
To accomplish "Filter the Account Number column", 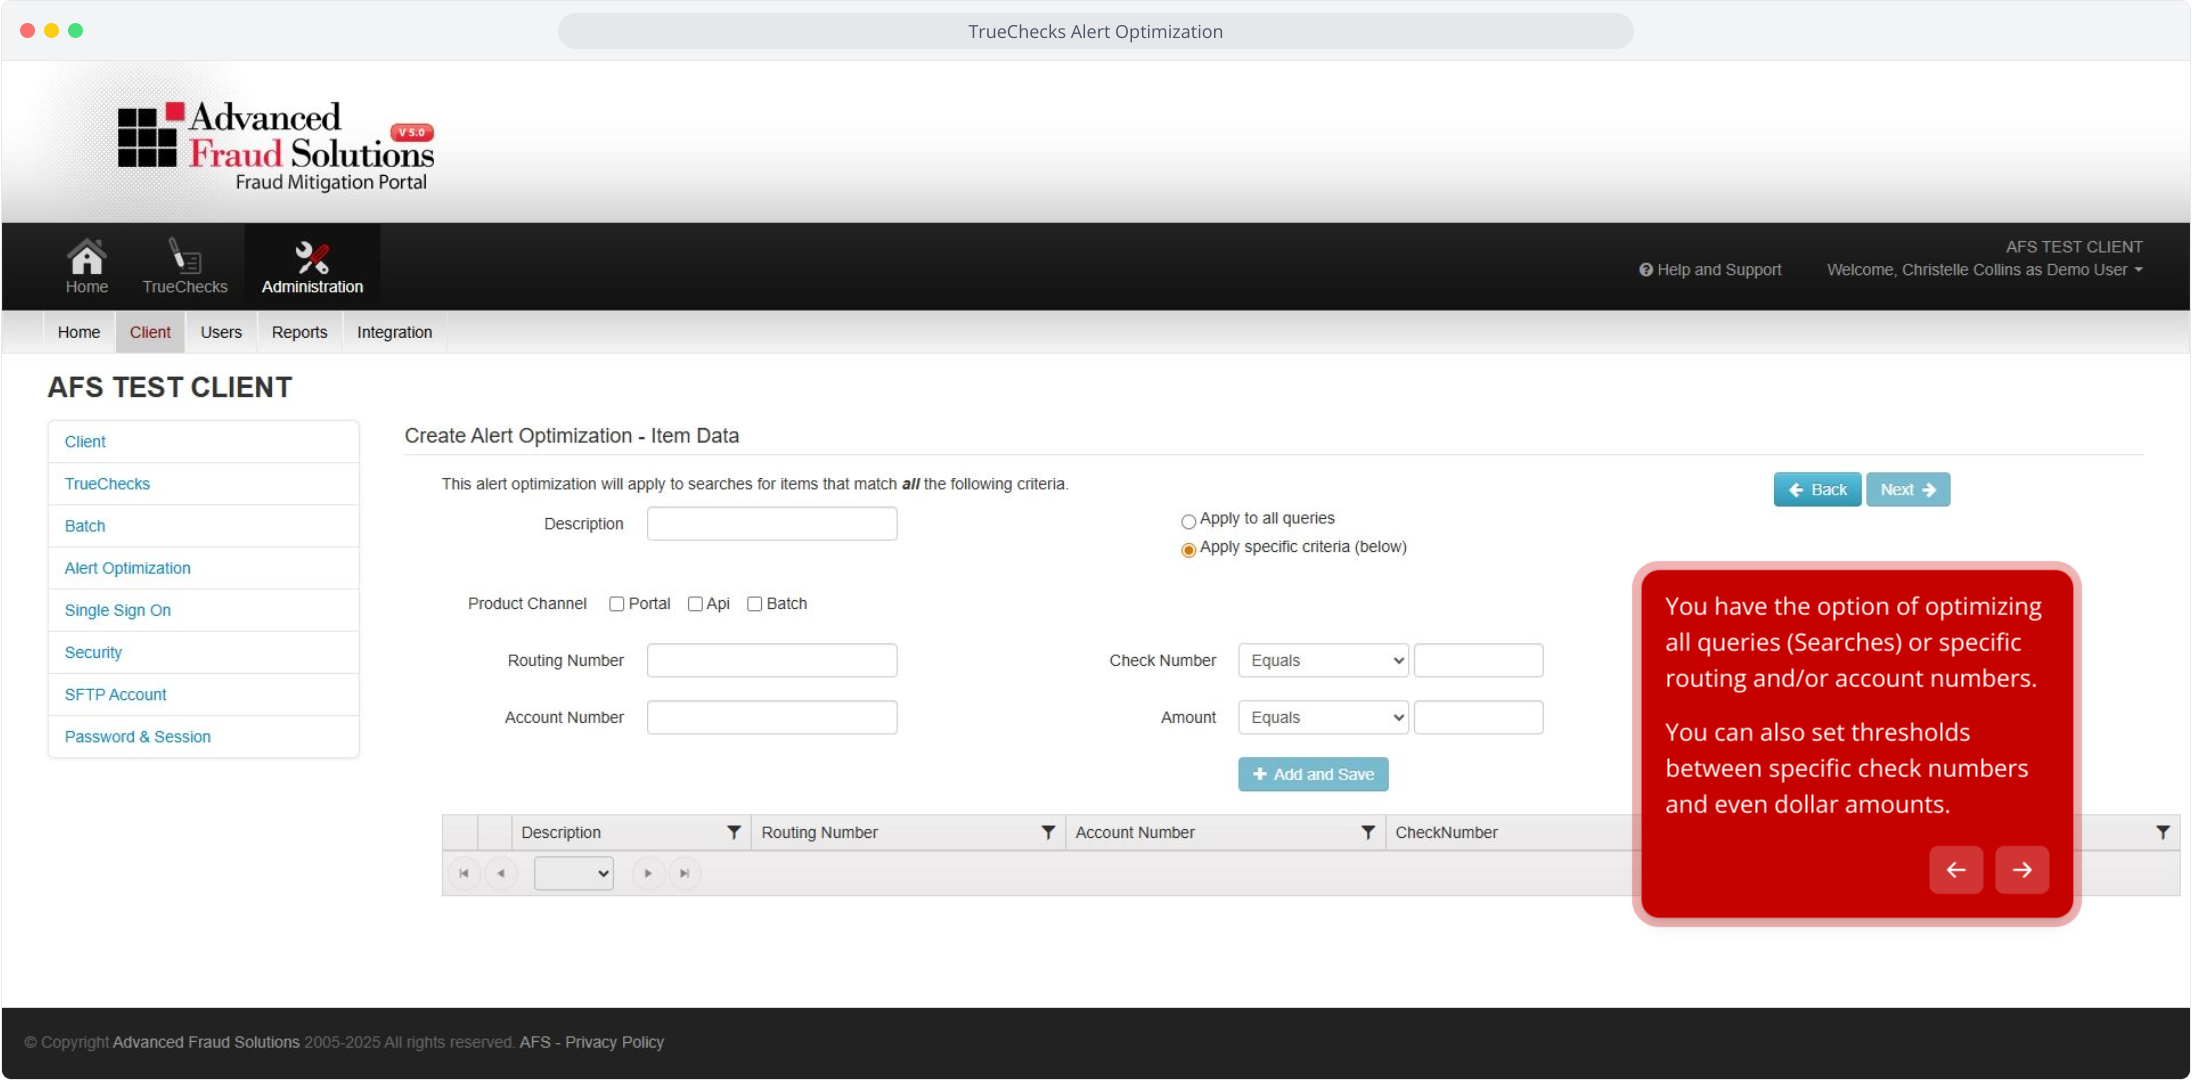I will 1368,832.
